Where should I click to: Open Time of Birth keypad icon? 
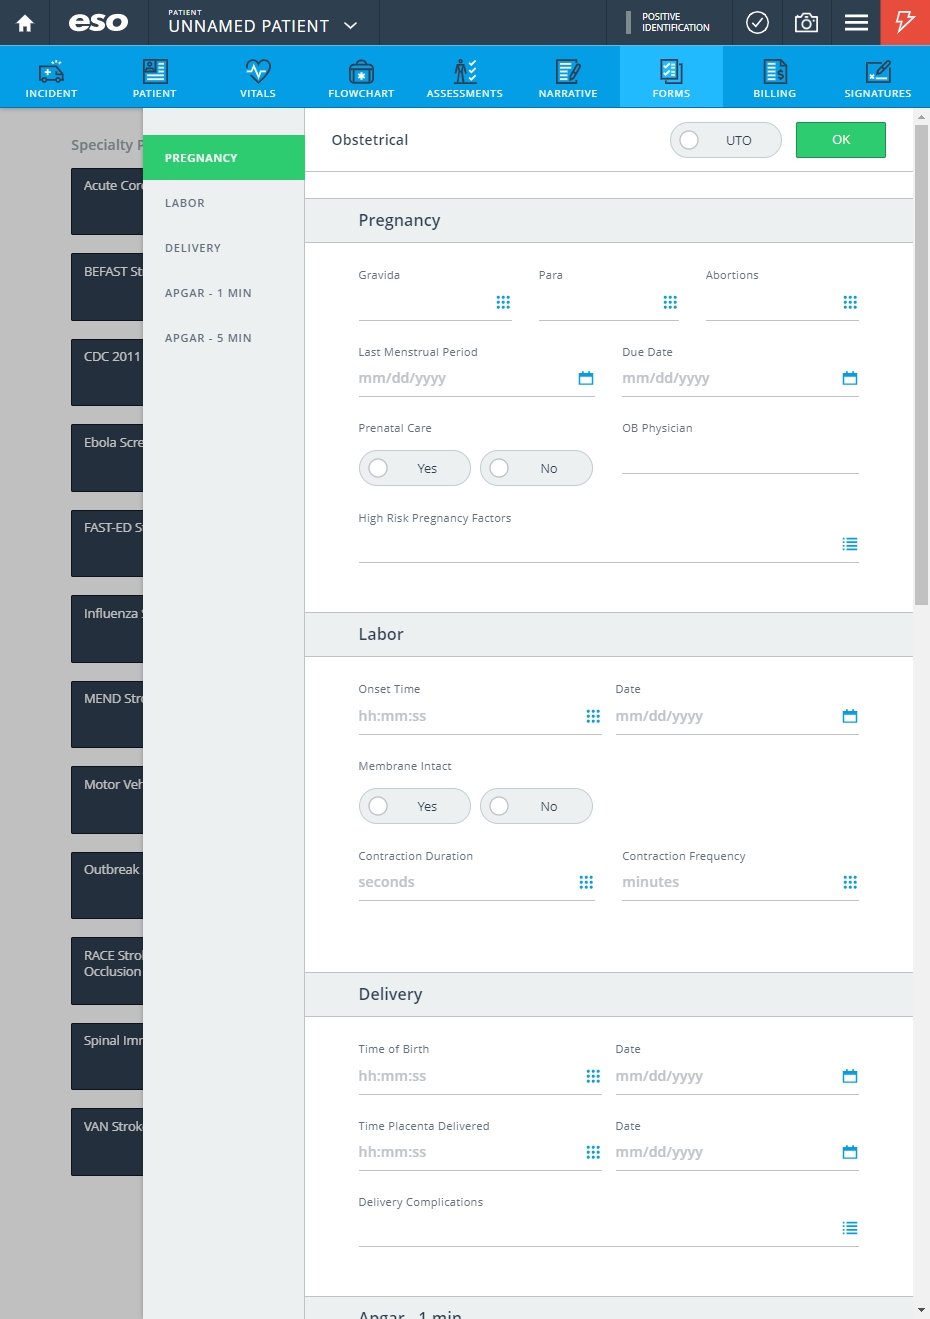(593, 1076)
